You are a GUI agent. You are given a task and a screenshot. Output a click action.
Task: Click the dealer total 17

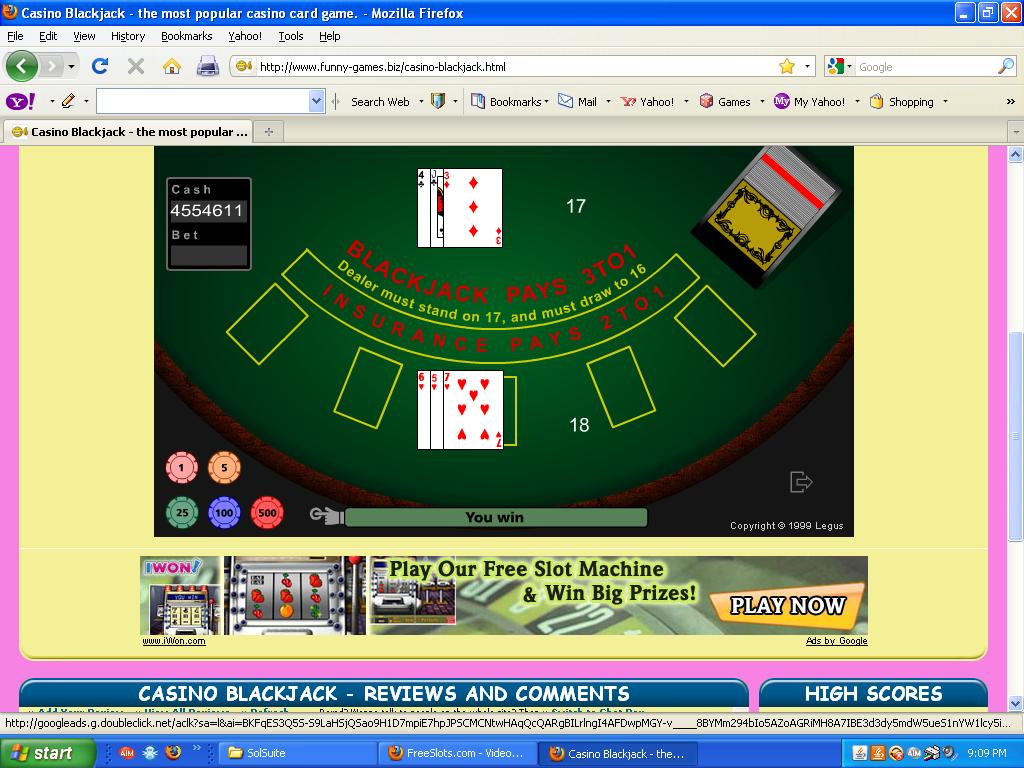[575, 206]
